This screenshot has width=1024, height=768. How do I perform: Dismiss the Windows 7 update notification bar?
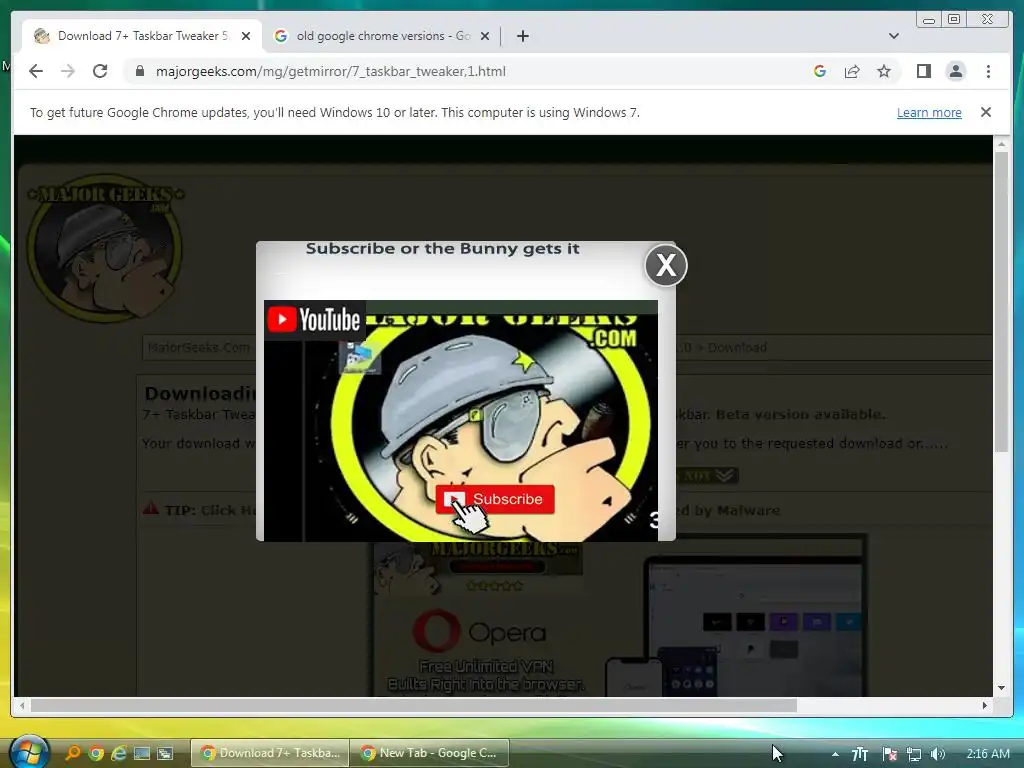(985, 112)
